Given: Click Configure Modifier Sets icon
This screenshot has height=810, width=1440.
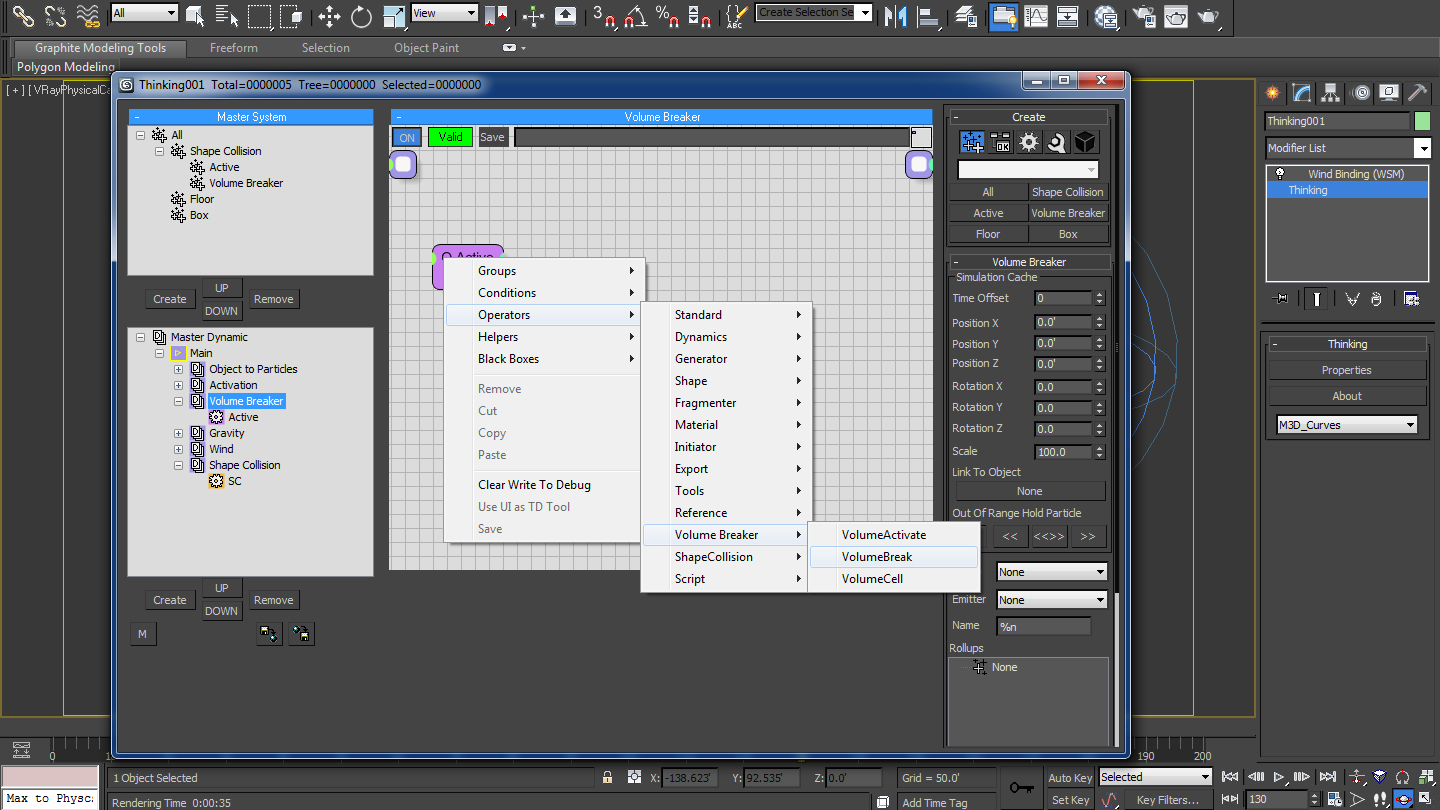Looking at the screenshot, I should [1411, 298].
